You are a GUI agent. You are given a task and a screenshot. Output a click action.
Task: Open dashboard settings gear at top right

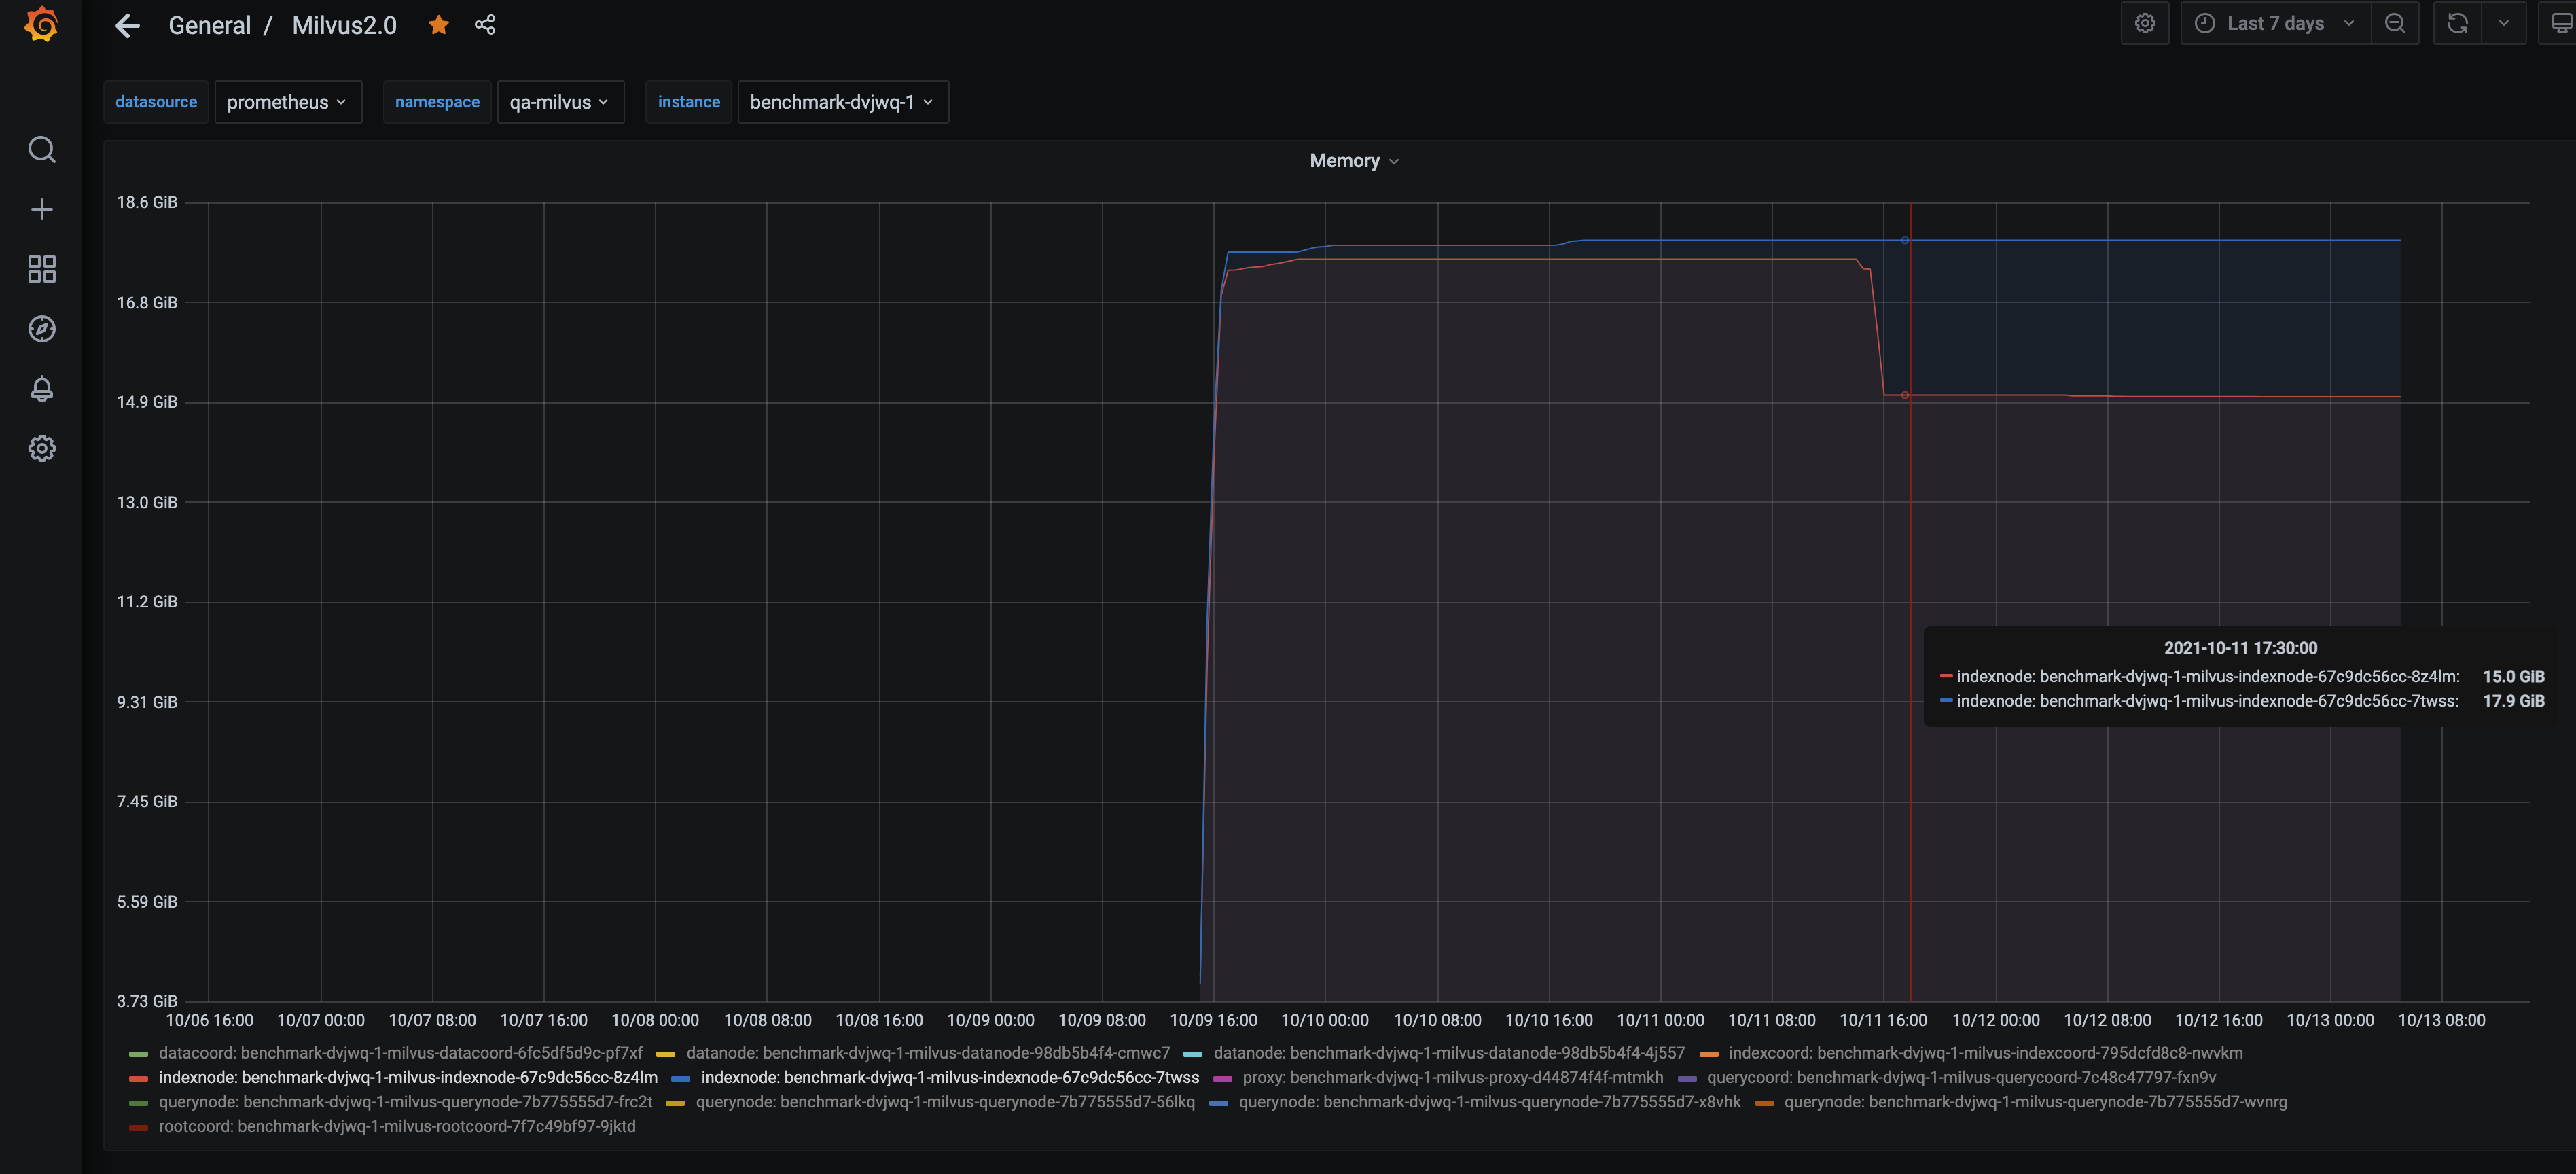click(x=2145, y=22)
